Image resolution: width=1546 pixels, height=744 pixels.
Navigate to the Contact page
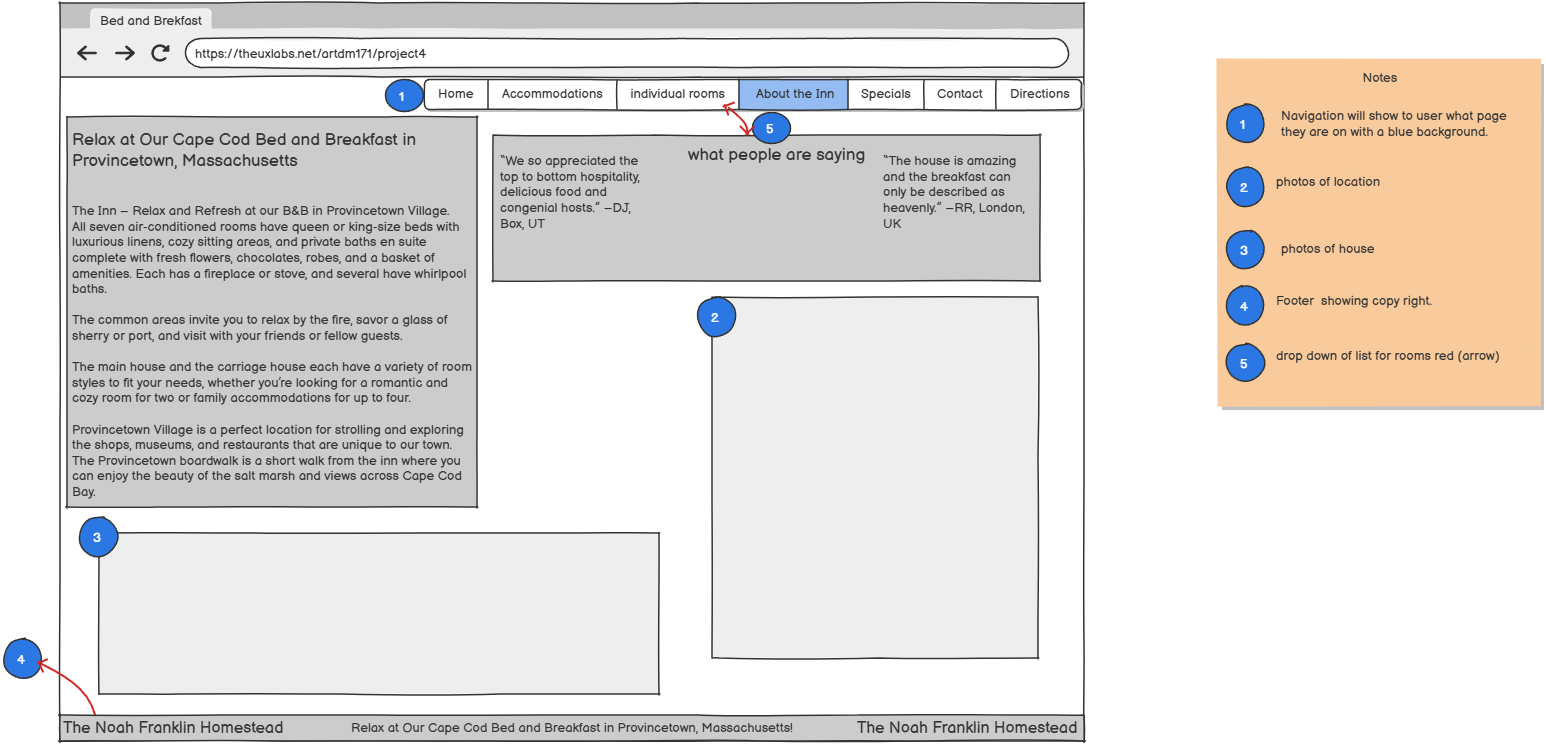[x=959, y=94]
